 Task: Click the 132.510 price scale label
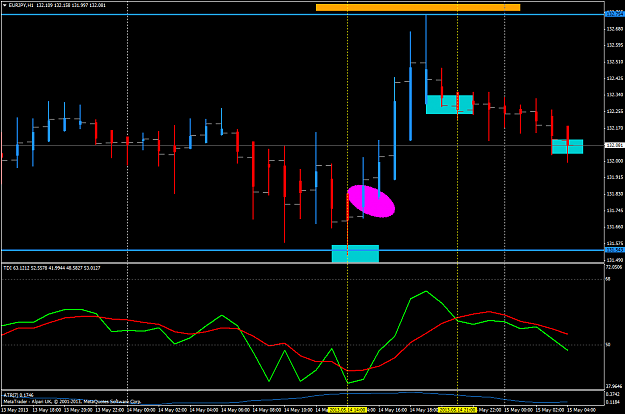[615, 62]
